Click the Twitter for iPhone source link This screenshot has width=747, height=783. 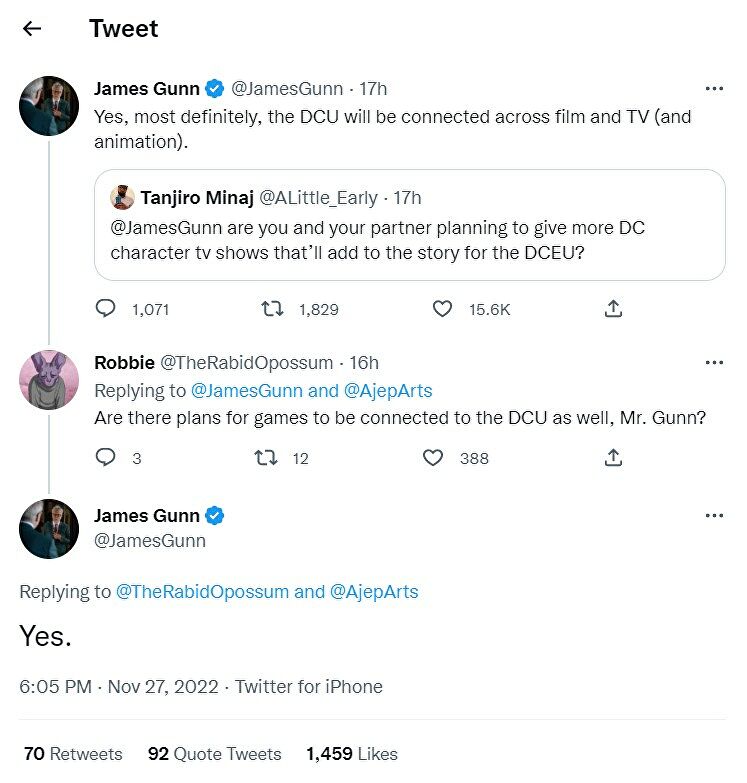coord(309,687)
